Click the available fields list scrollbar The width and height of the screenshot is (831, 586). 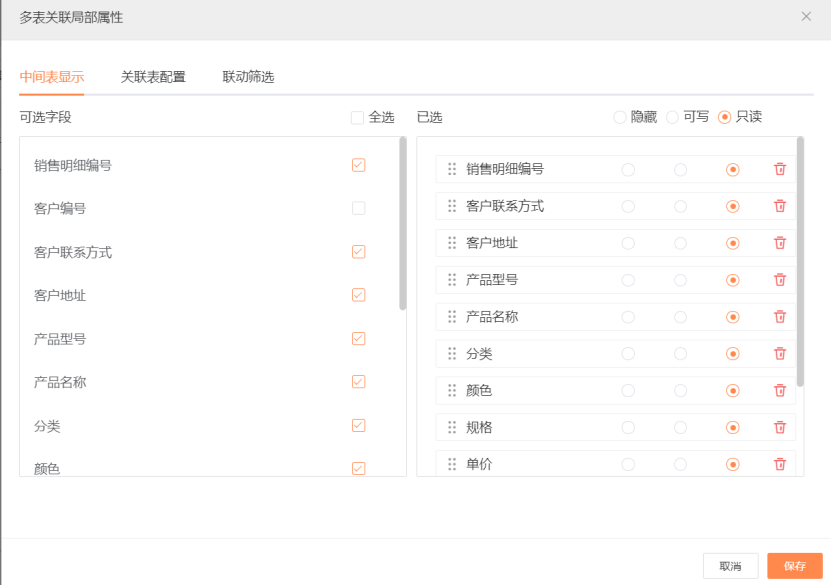402,225
